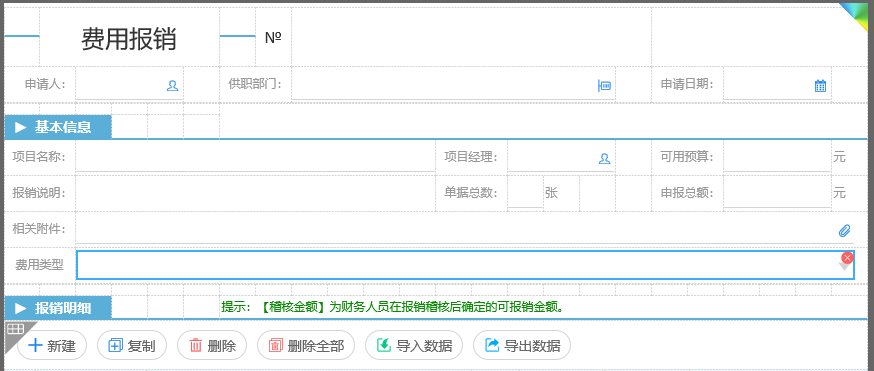Viewport: 874px width, 371px height.
Task: Focus the 单据总数 input box
Action: click(x=525, y=193)
